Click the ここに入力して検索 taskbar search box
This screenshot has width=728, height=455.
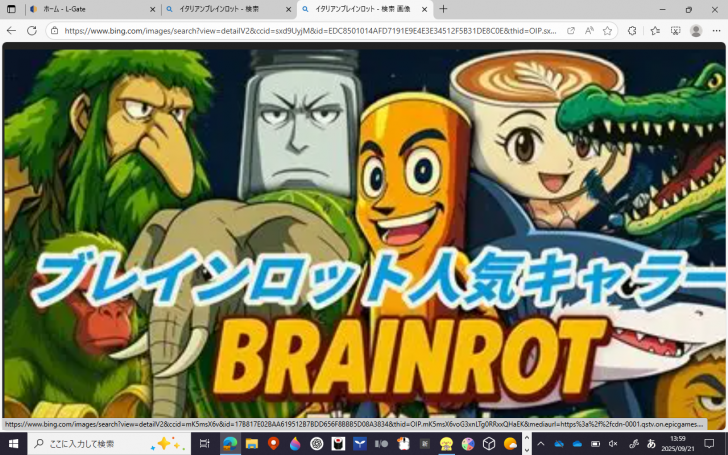click(x=109, y=443)
